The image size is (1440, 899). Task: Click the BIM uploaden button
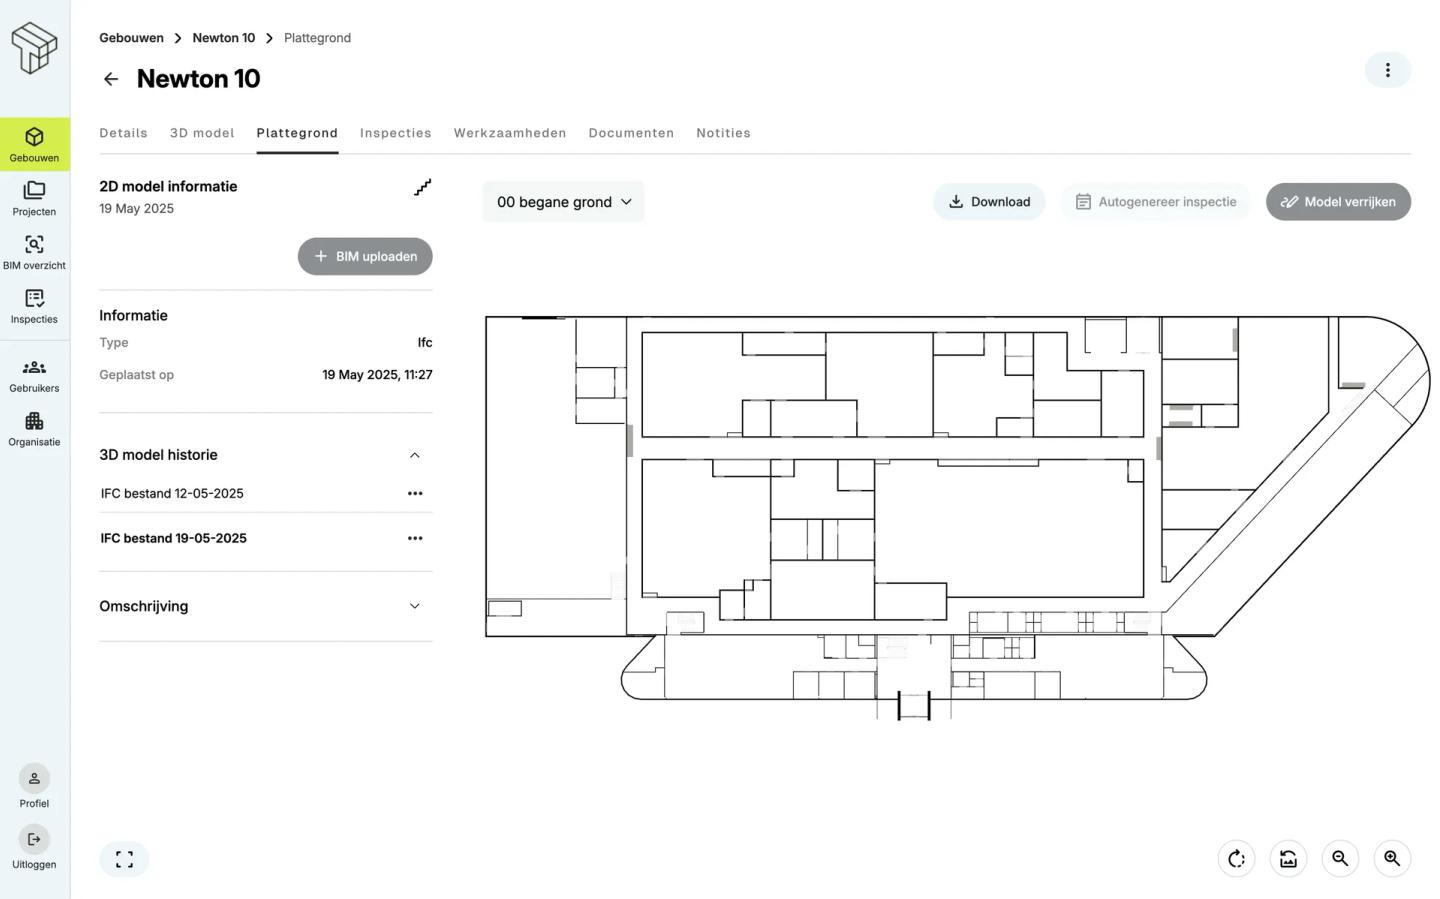365,256
